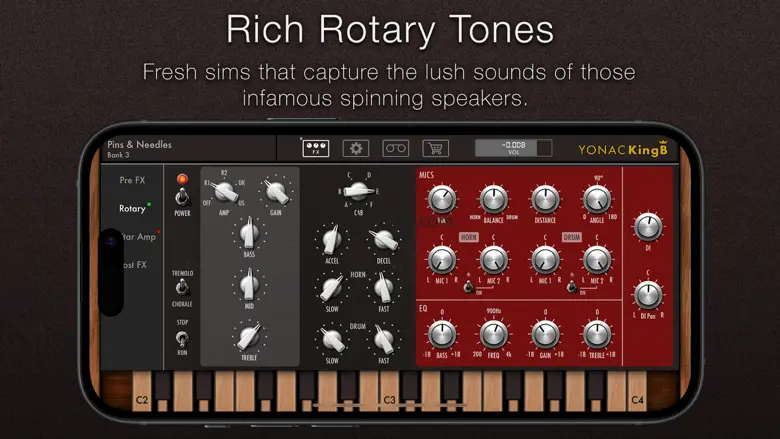Click the HORN MIC 1 pan knob
This screenshot has width=780, height=439.
coord(442,260)
